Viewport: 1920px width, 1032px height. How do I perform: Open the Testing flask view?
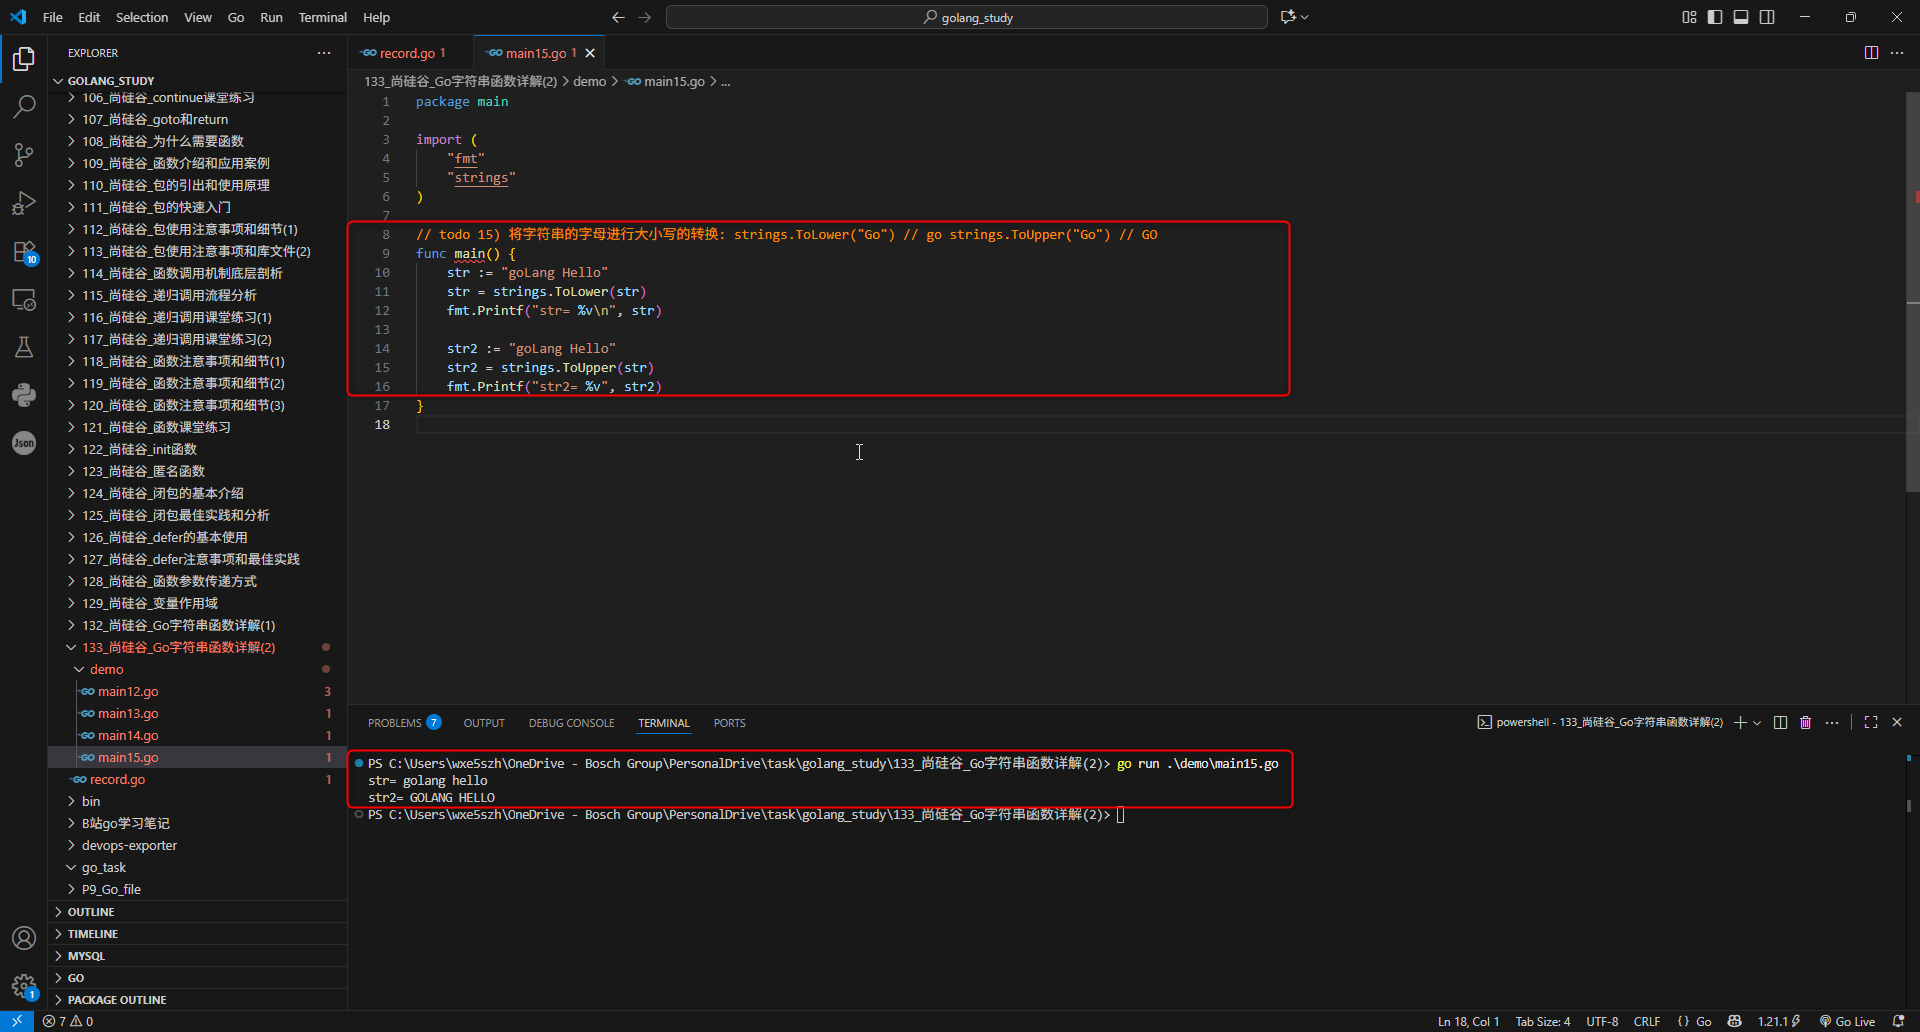(x=24, y=347)
